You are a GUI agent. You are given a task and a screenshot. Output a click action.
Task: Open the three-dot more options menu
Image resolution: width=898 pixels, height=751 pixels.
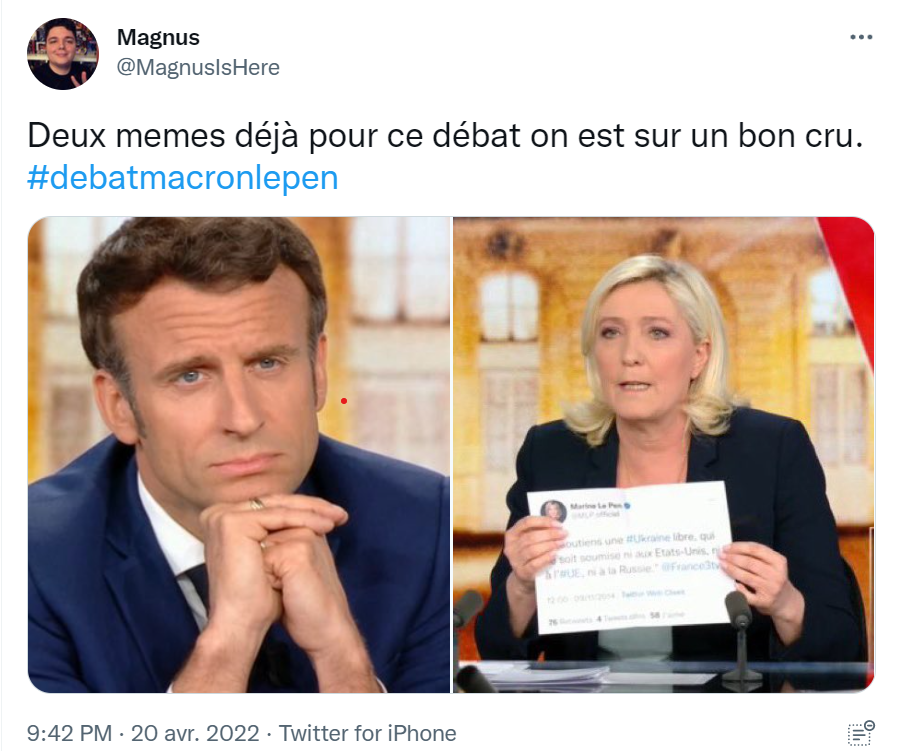pos(861,37)
